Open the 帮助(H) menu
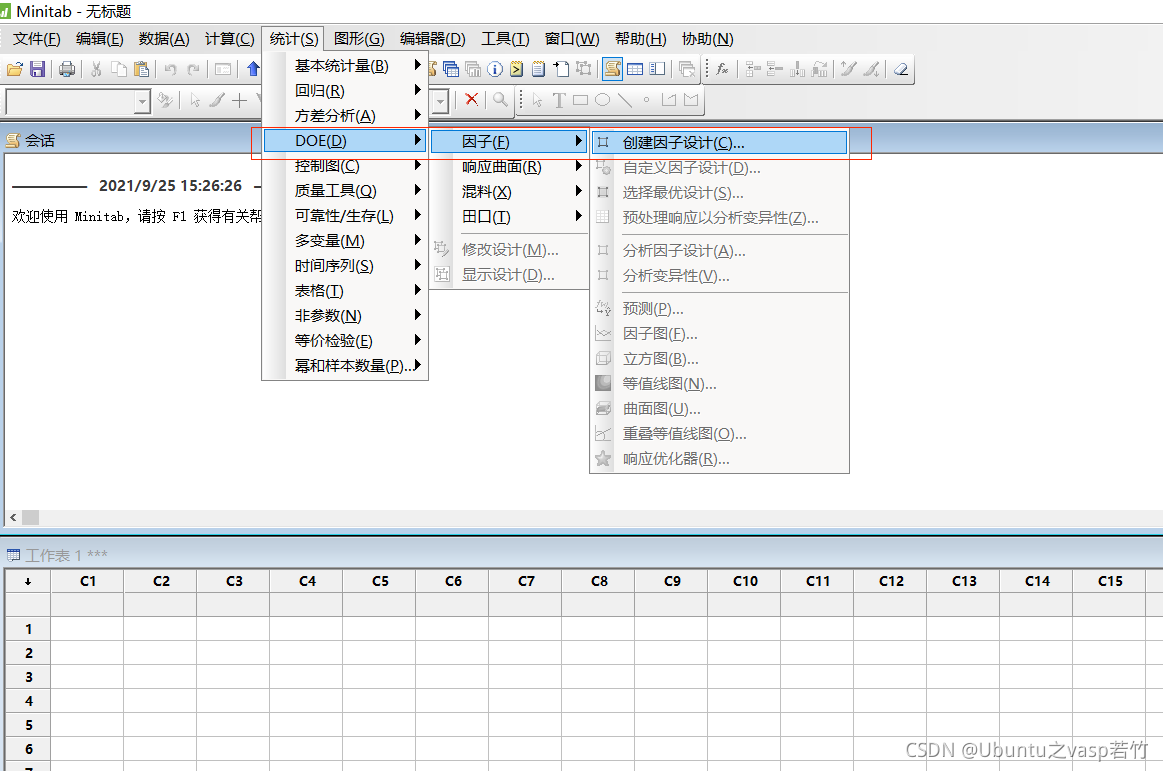The image size is (1163, 771). (640, 39)
